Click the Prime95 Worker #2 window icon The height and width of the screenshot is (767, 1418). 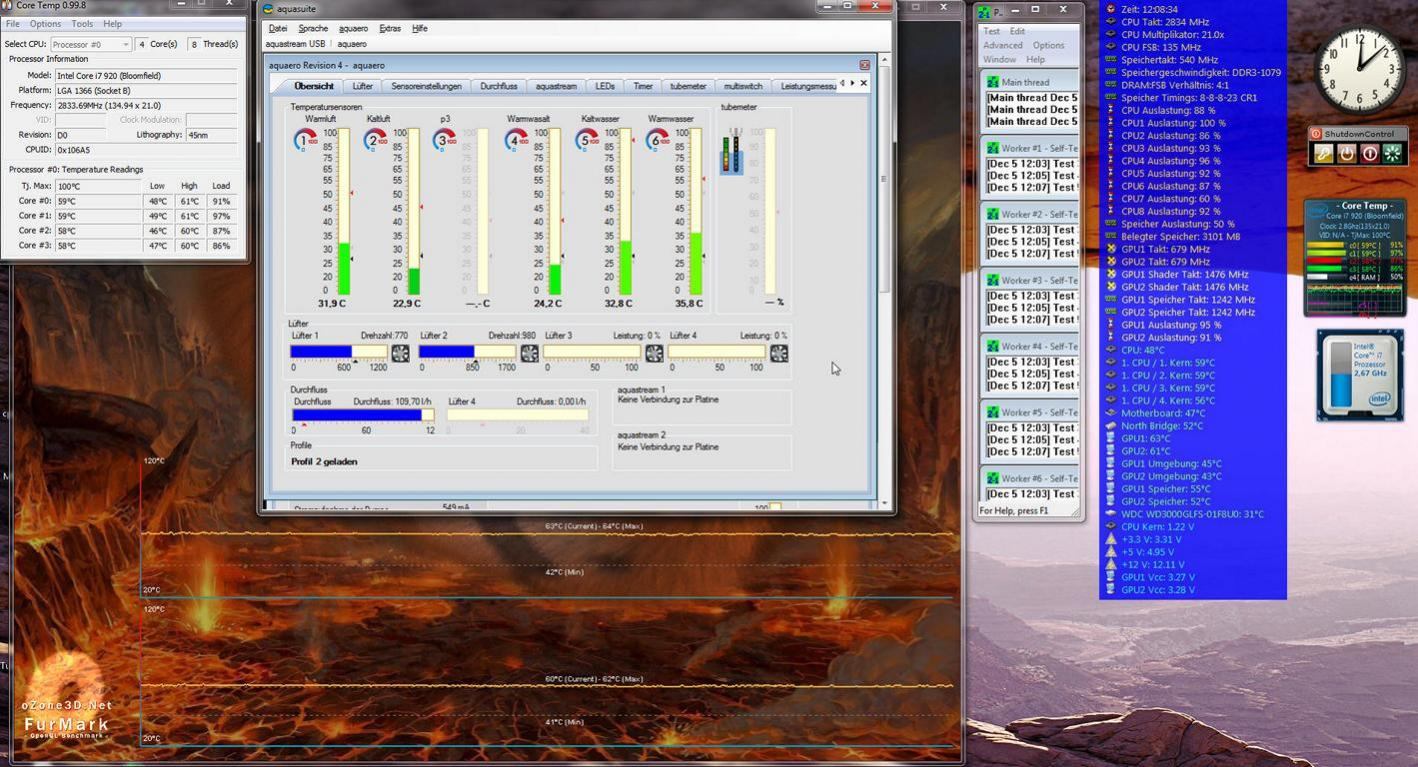993,214
